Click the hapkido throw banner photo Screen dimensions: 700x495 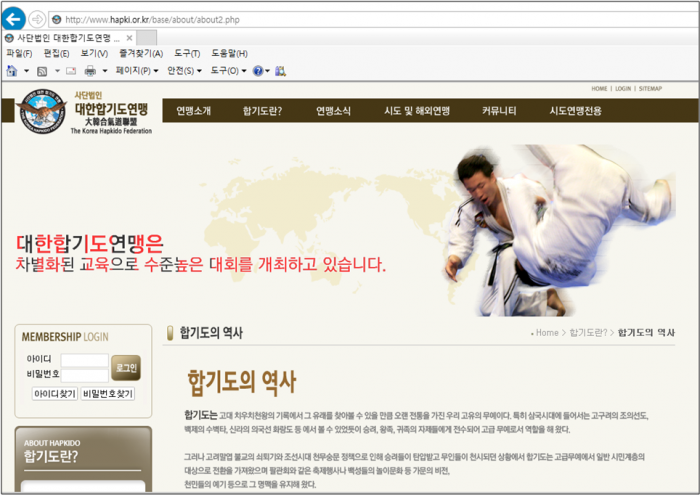(559, 230)
